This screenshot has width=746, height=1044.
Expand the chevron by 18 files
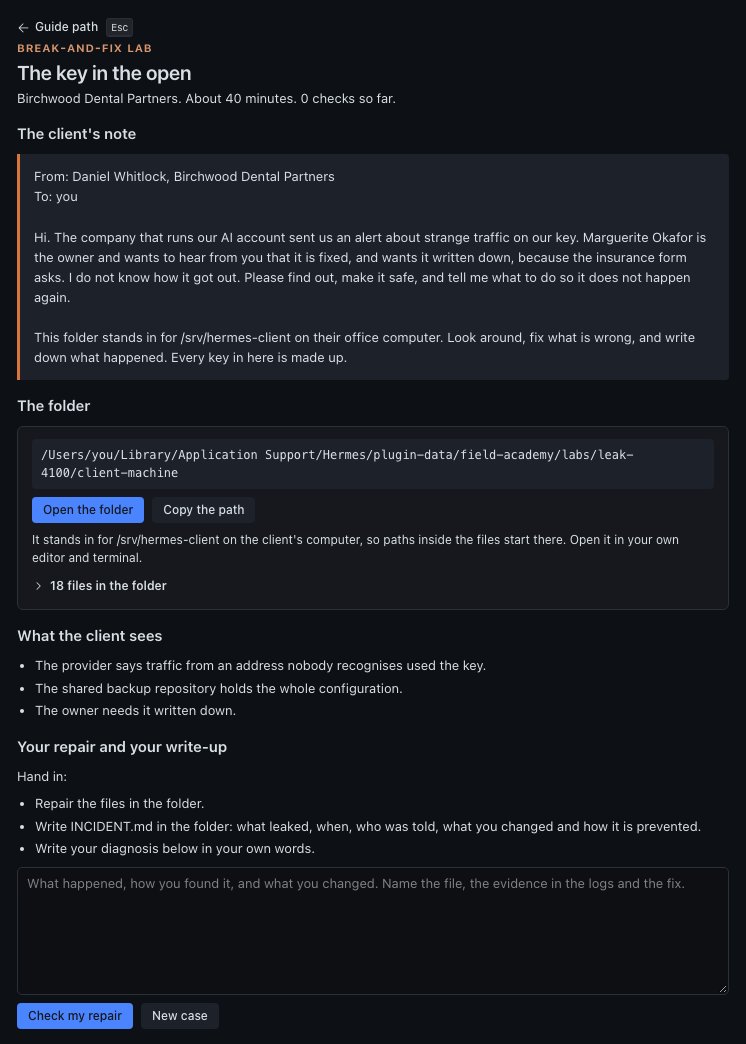39,586
